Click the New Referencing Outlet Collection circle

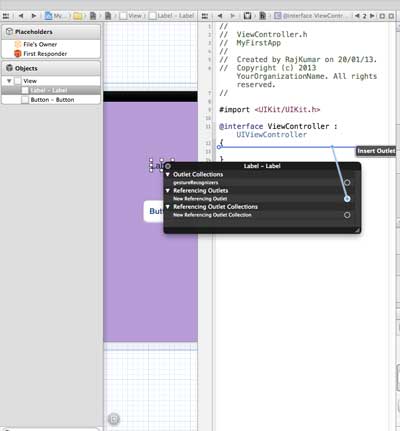(x=347, y=215)
